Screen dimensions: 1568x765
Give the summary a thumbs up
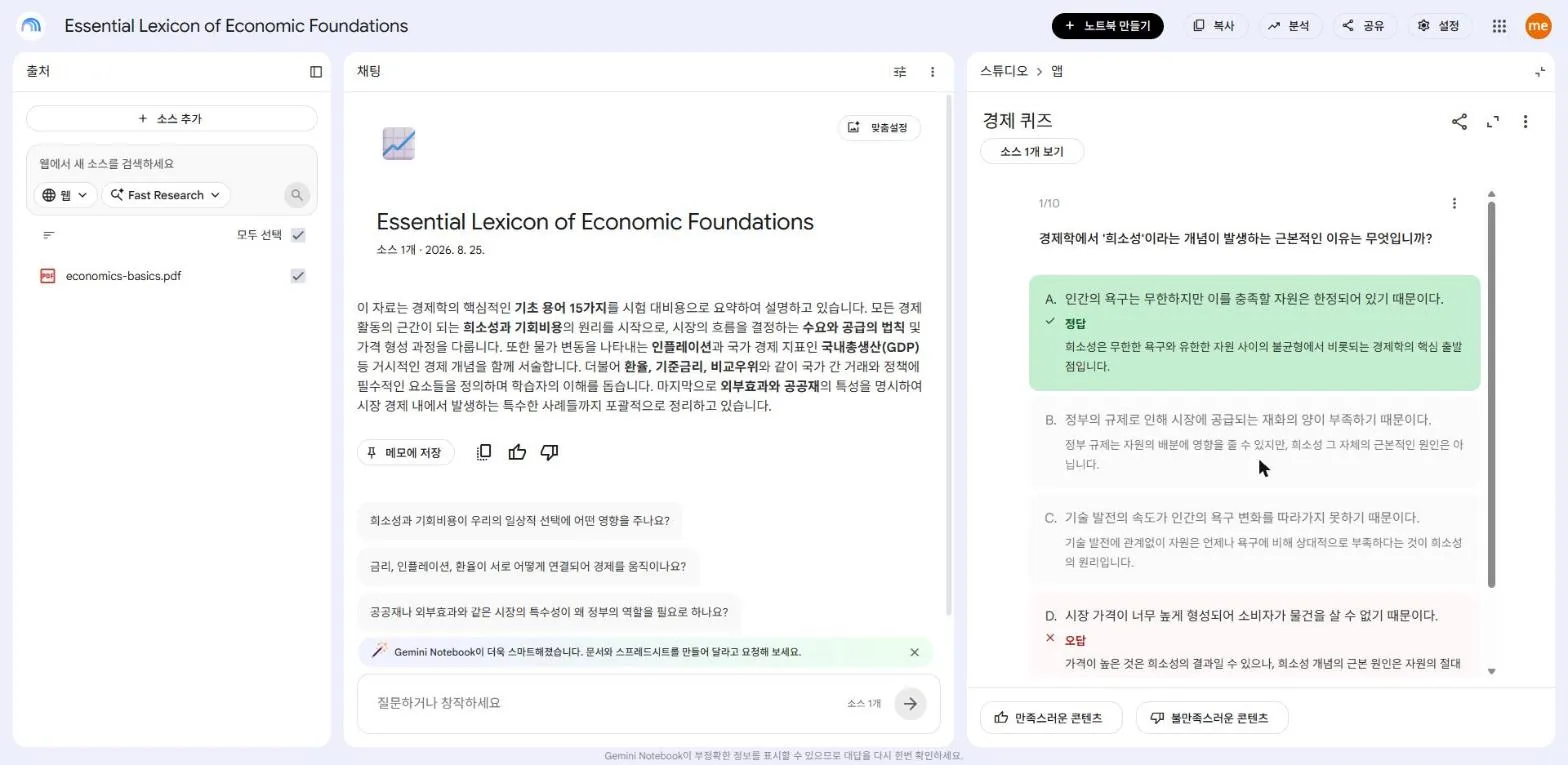517,452
